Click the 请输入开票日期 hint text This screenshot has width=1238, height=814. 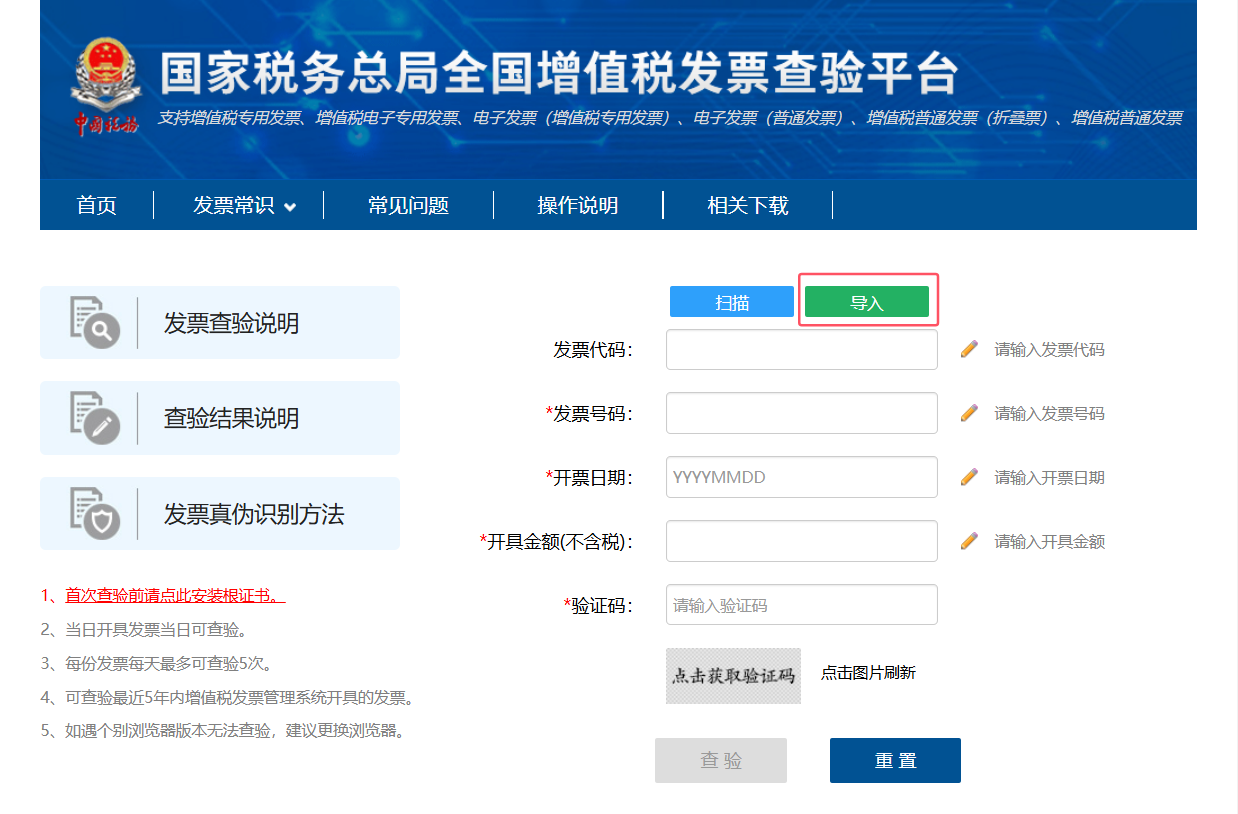coord(1049,477)
